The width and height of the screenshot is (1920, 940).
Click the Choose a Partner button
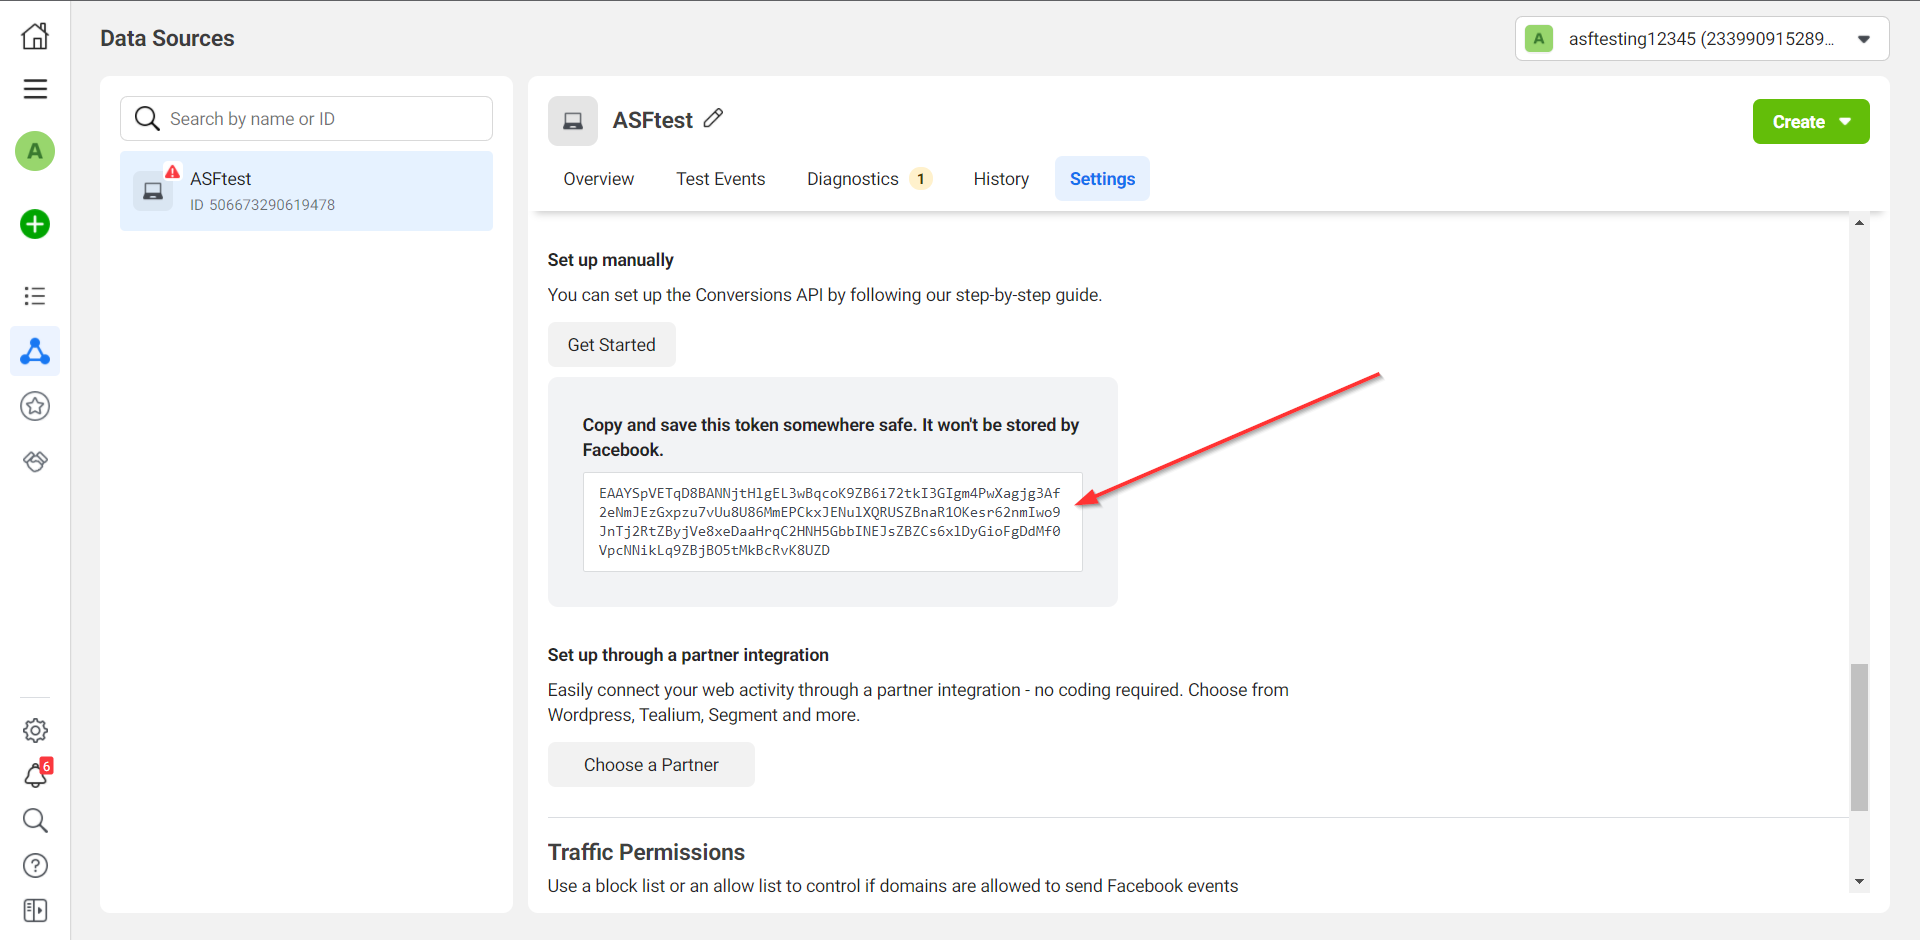(651, 765)
